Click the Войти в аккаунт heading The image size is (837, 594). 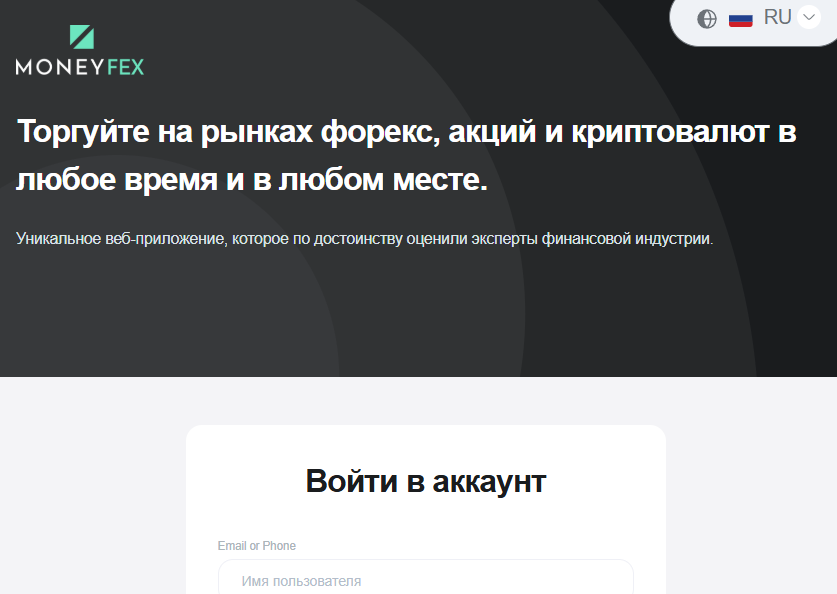tap(426, 481)
